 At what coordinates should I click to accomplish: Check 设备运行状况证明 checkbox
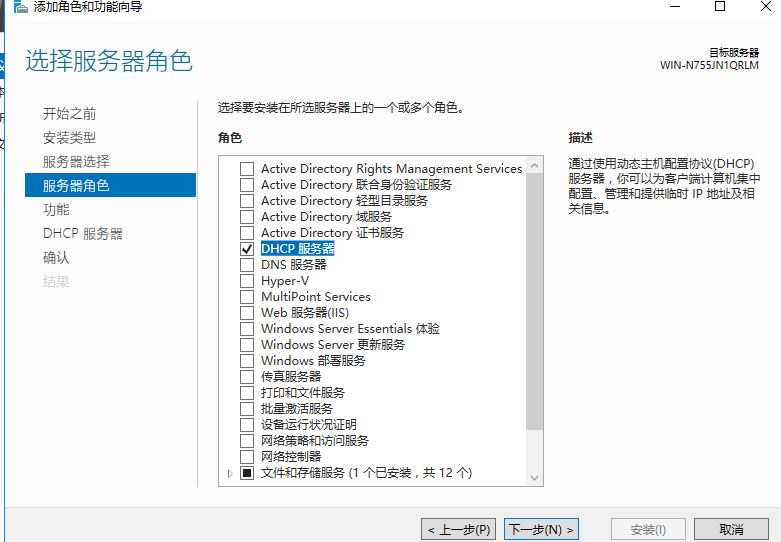click(x=247, y=424)
